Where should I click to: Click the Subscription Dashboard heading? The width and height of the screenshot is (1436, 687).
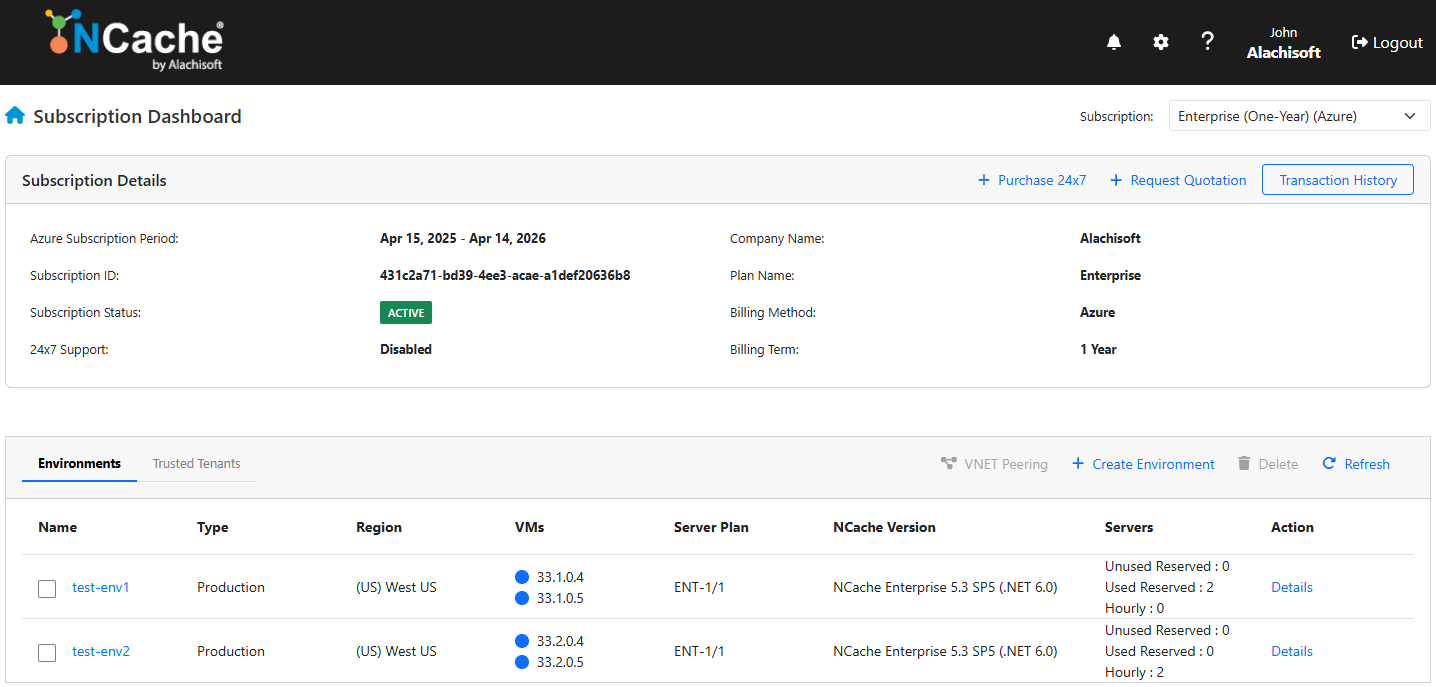point(137,116)
